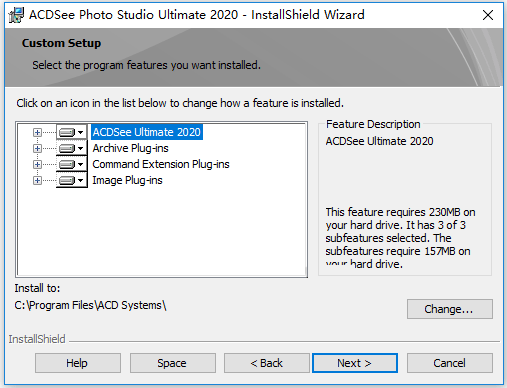
Task: Select the Archive Plug-ins feature row
Action: coord(130,148)
